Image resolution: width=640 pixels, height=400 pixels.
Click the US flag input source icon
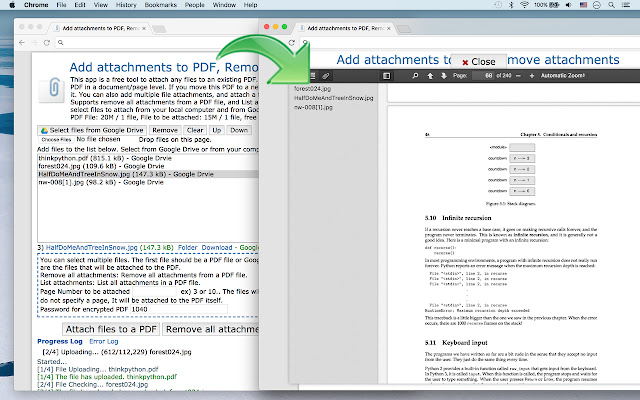click(583, 5)
